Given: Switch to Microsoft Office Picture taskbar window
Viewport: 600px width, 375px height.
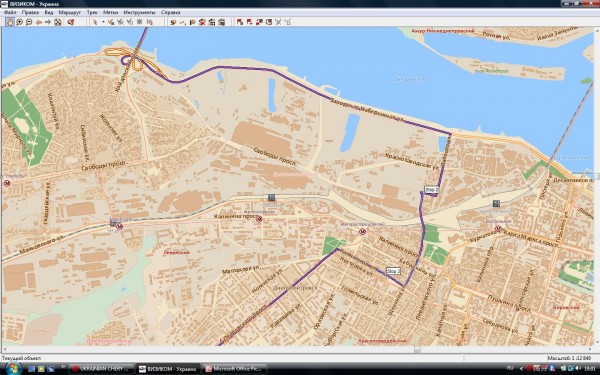Looking at the screenshot, I should pyautogui.click(x=234, y=369).
